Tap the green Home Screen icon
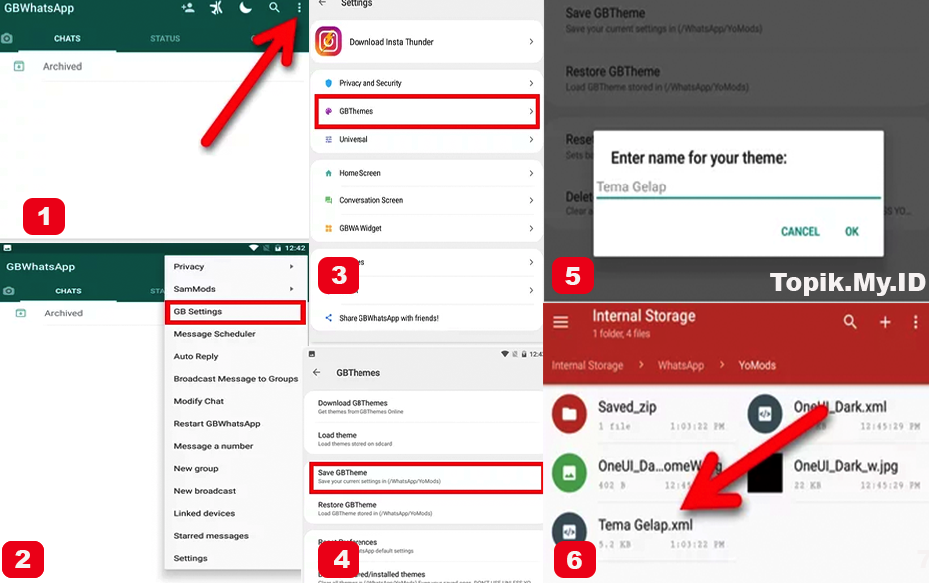 329,173
